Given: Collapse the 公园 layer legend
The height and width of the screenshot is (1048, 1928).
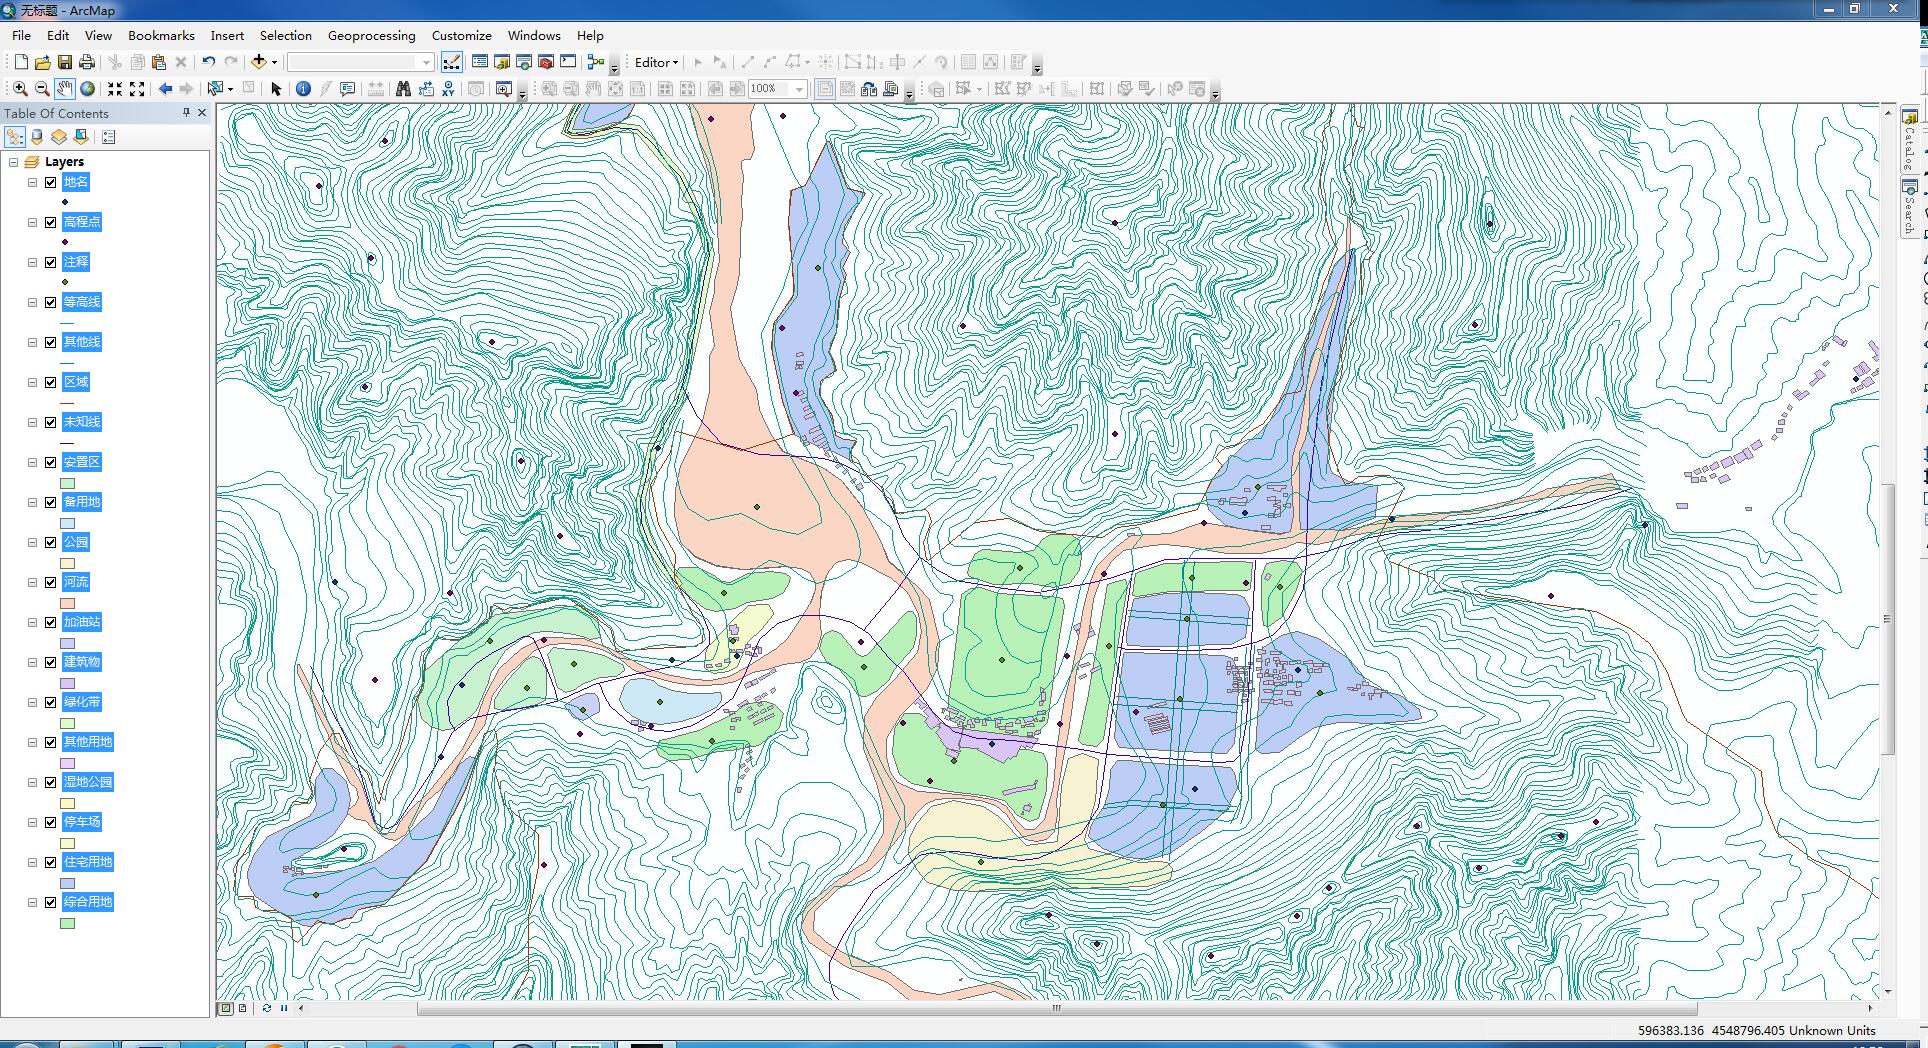Looking at the screenshot, I should (32, 542).
